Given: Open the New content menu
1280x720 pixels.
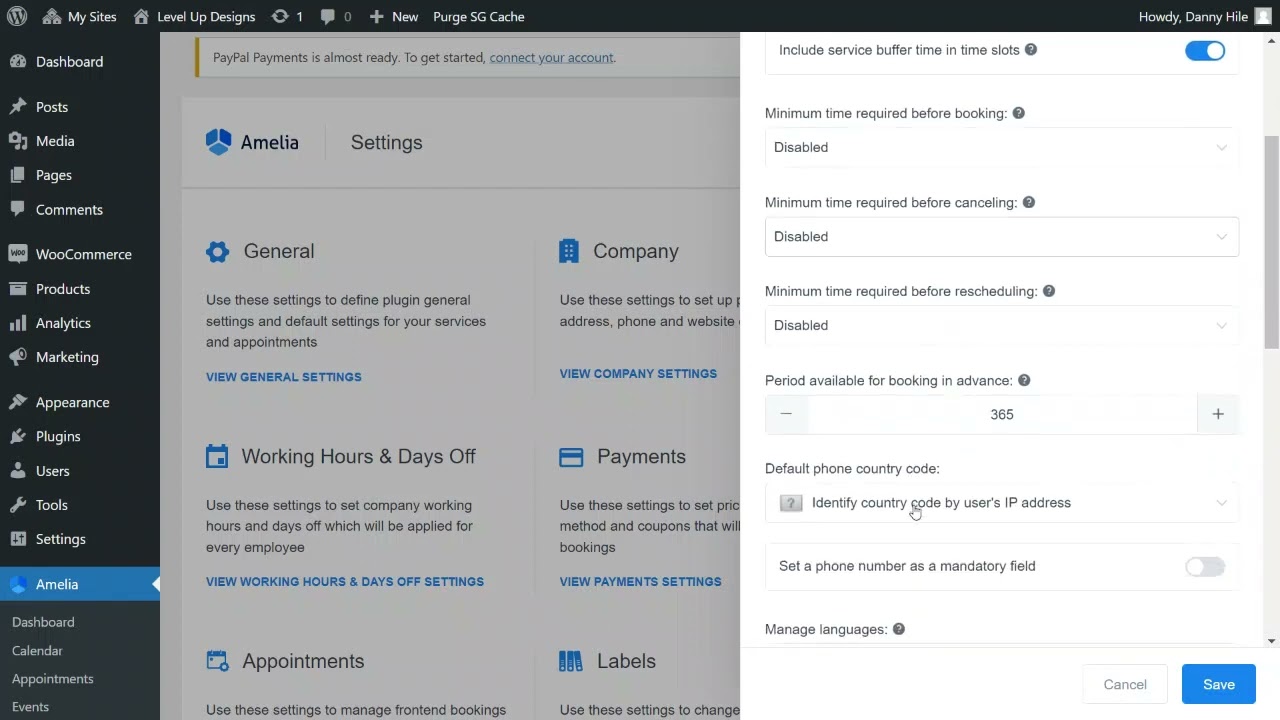Looking at the screenshot, I should [x=393, y=16].
